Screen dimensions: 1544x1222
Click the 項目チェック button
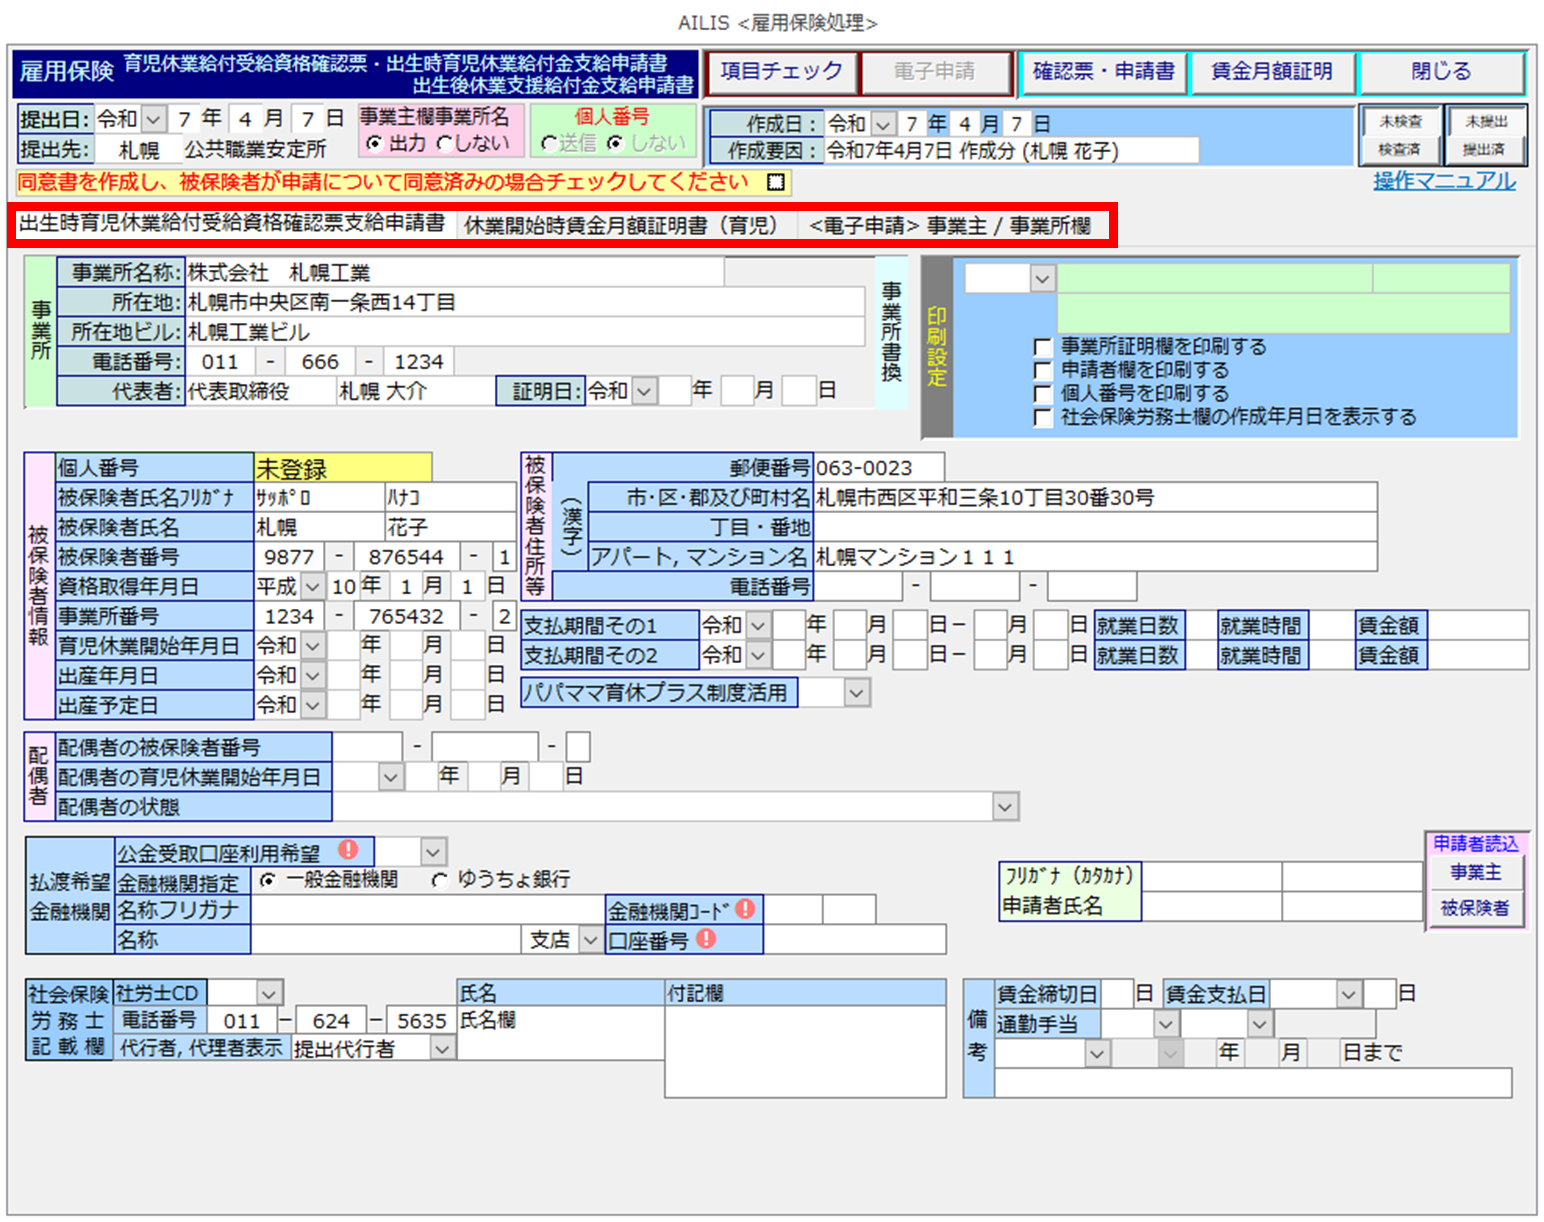781,72
